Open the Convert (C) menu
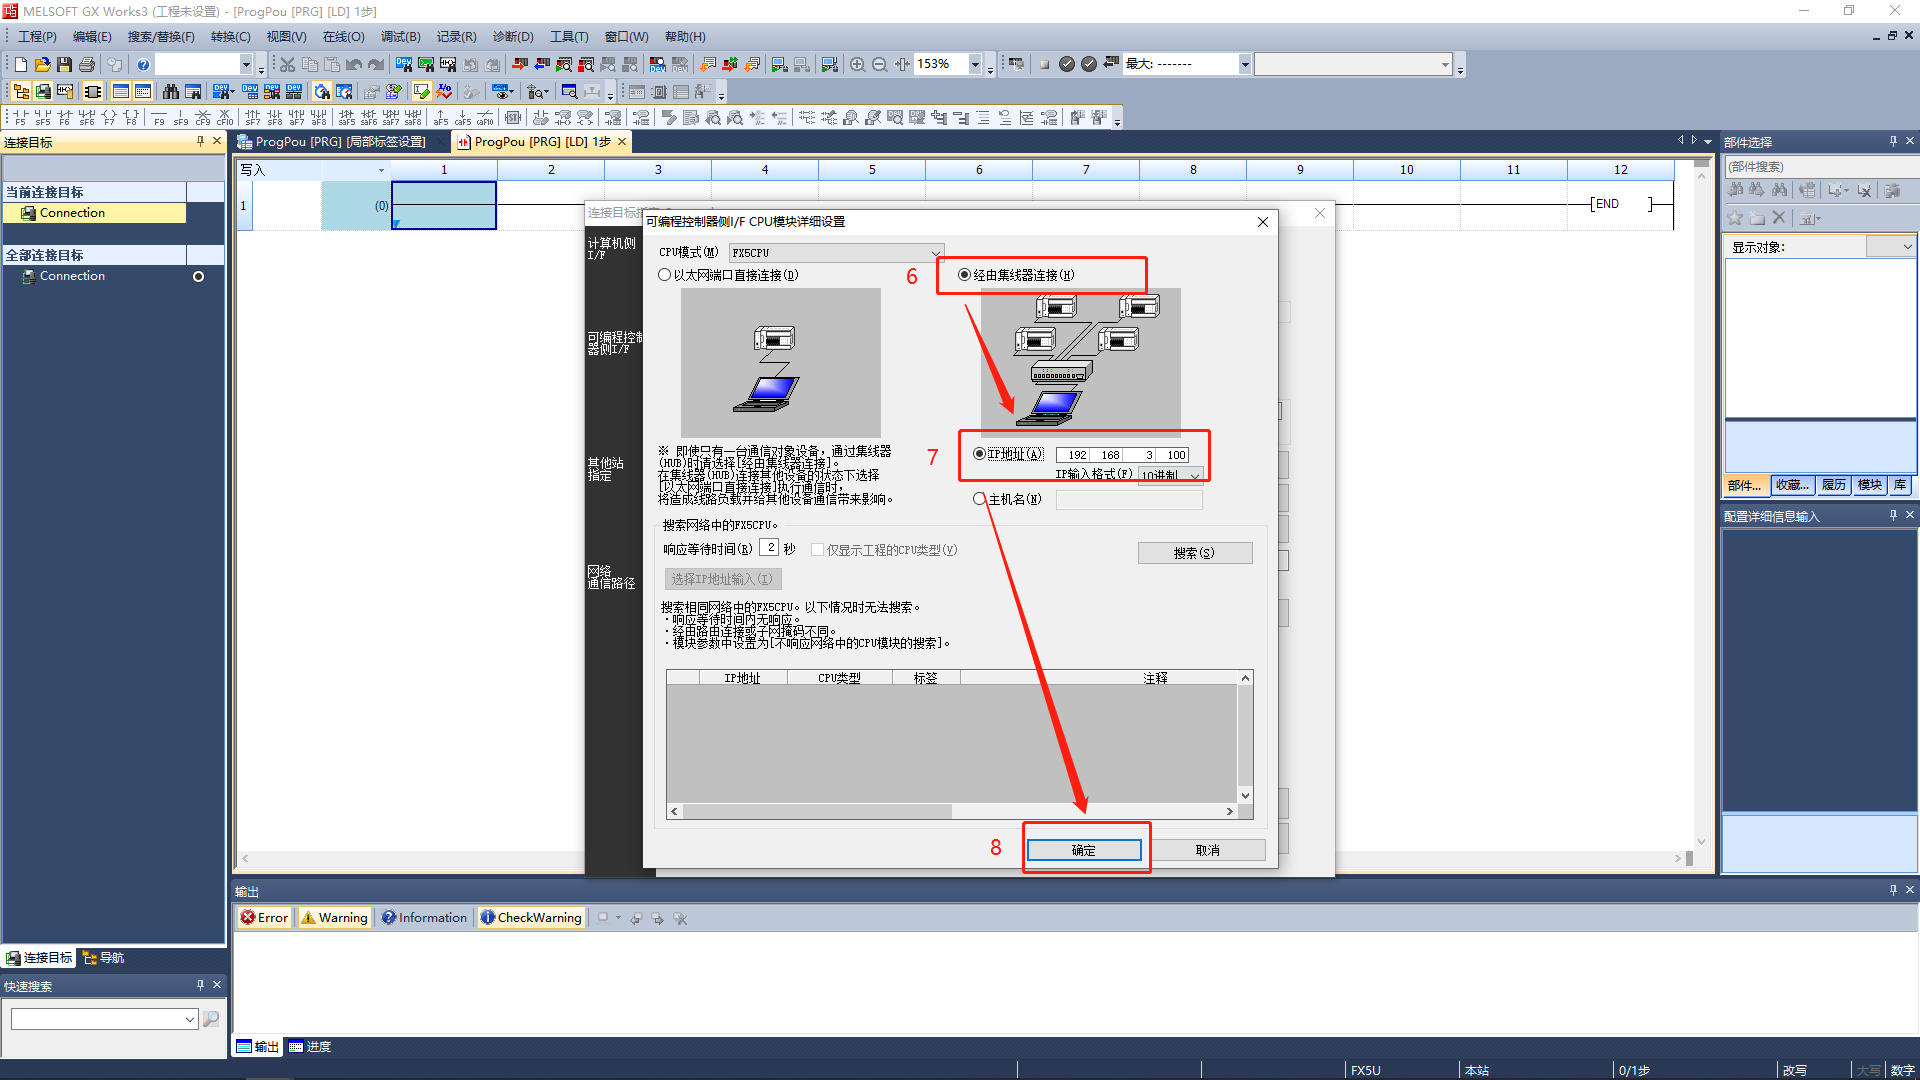Image resolution: width=1920 pixels, height=1080 pixels. tap(230, 37)
